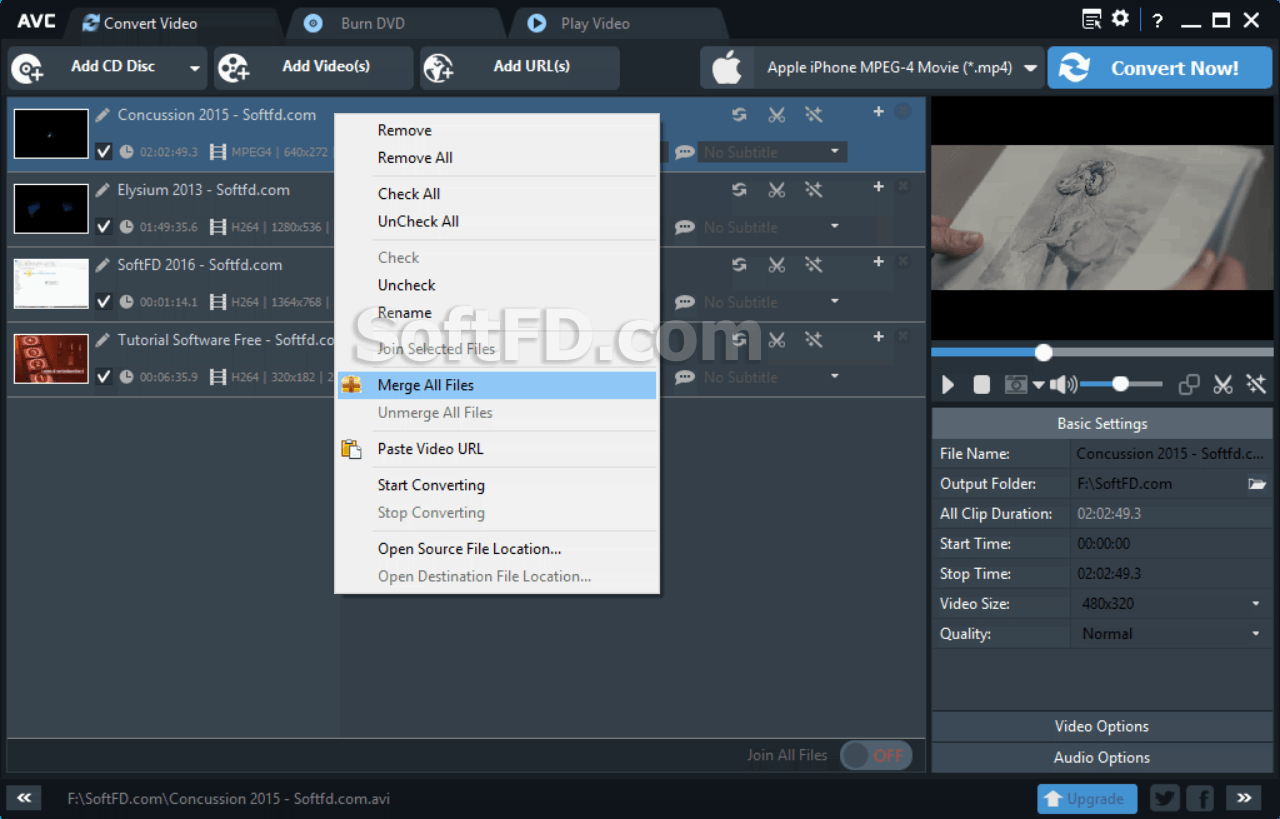This screenshot has width=1280, height=819.
Task: Click the magic wand effects icon on the Concussion 2015 row
Action: click(x=814, y=114)
